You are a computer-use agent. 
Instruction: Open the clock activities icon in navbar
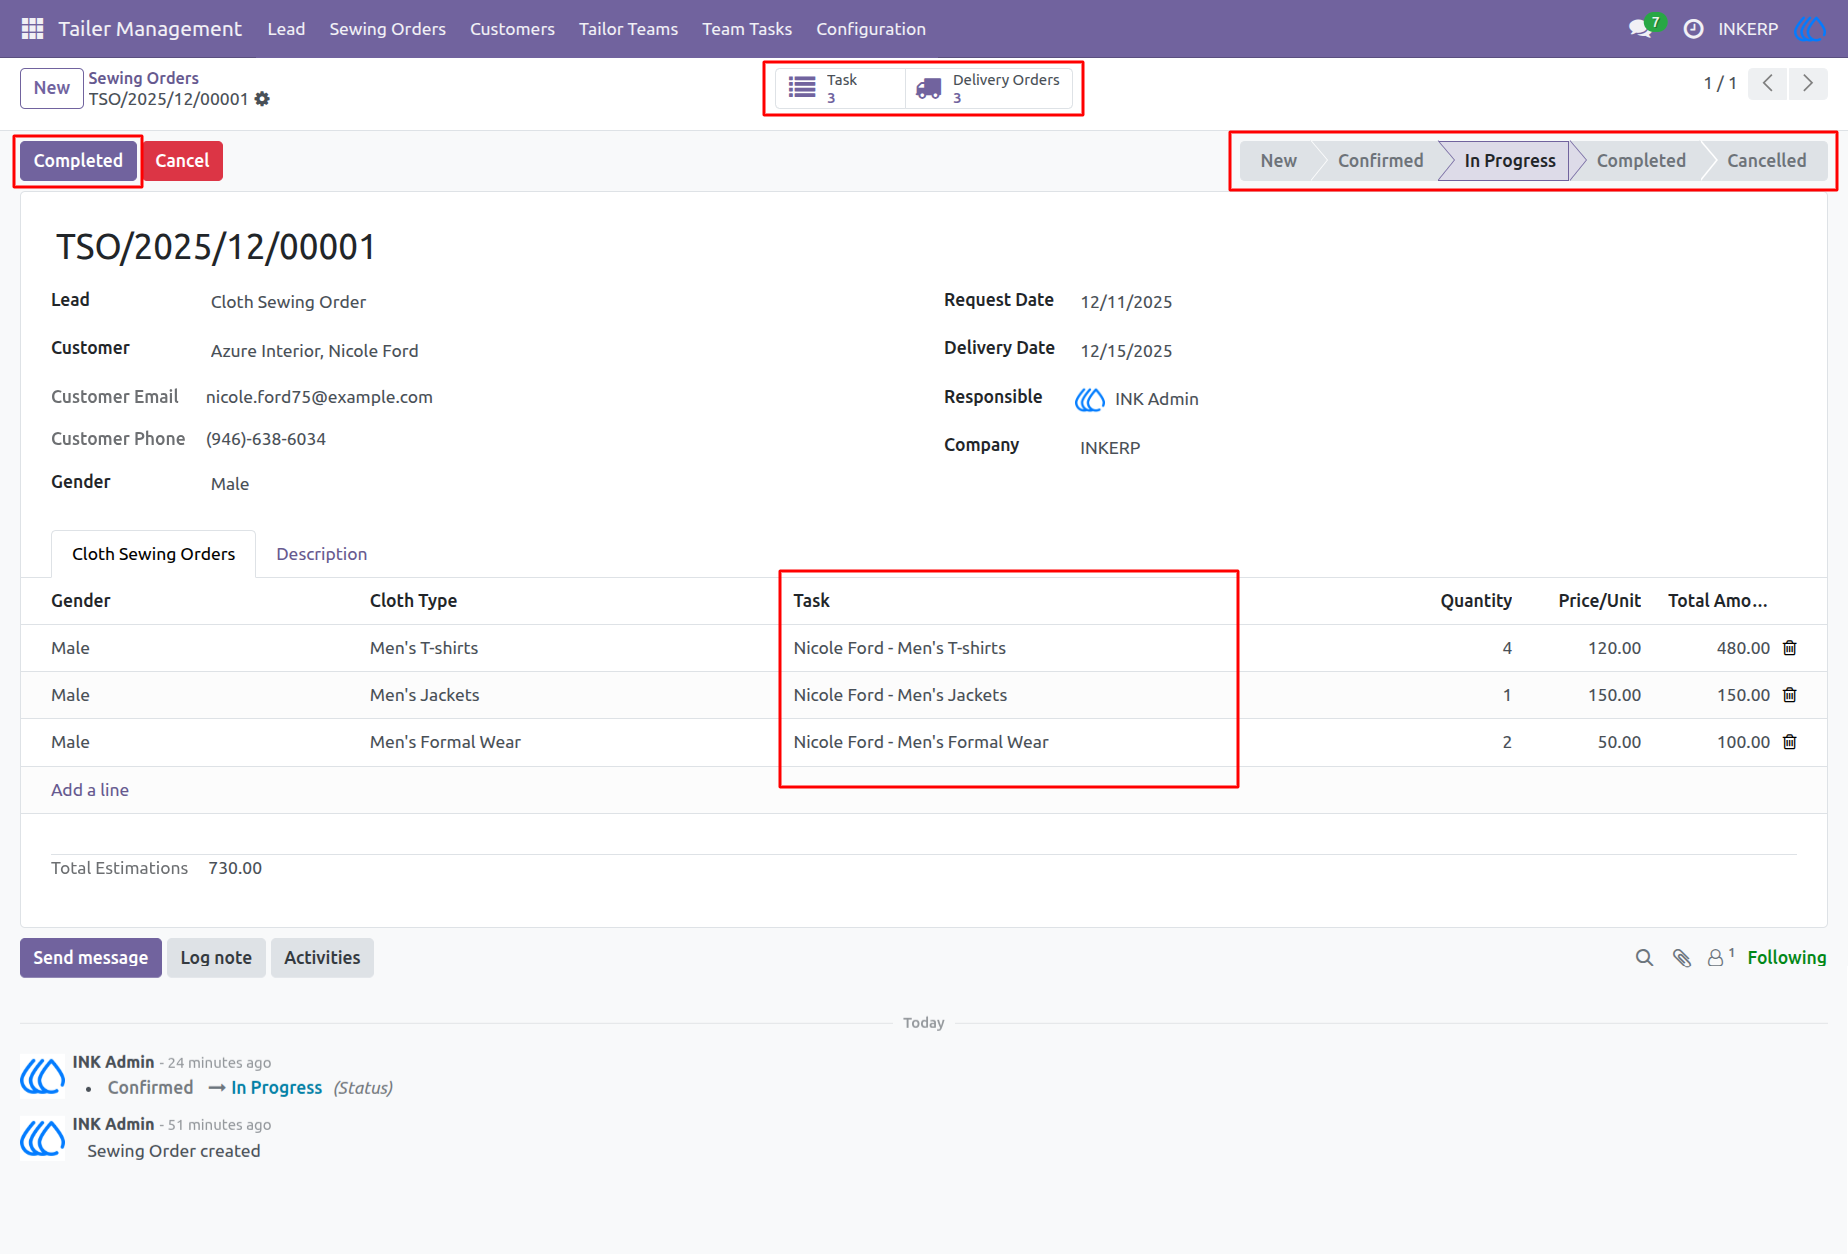pyautogui.click(x=1693, y=29)
